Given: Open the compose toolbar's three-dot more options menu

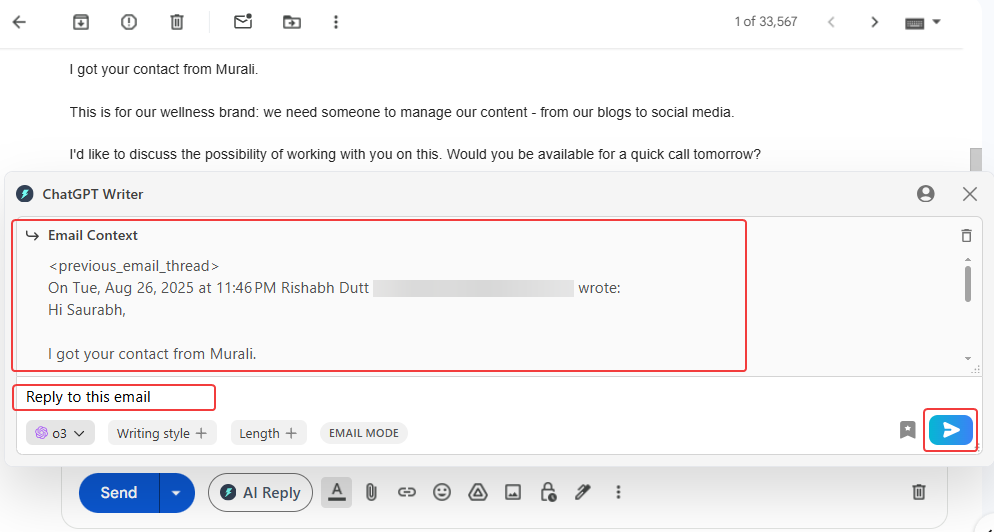Looking at the screenshot, I should pos(619,492).
